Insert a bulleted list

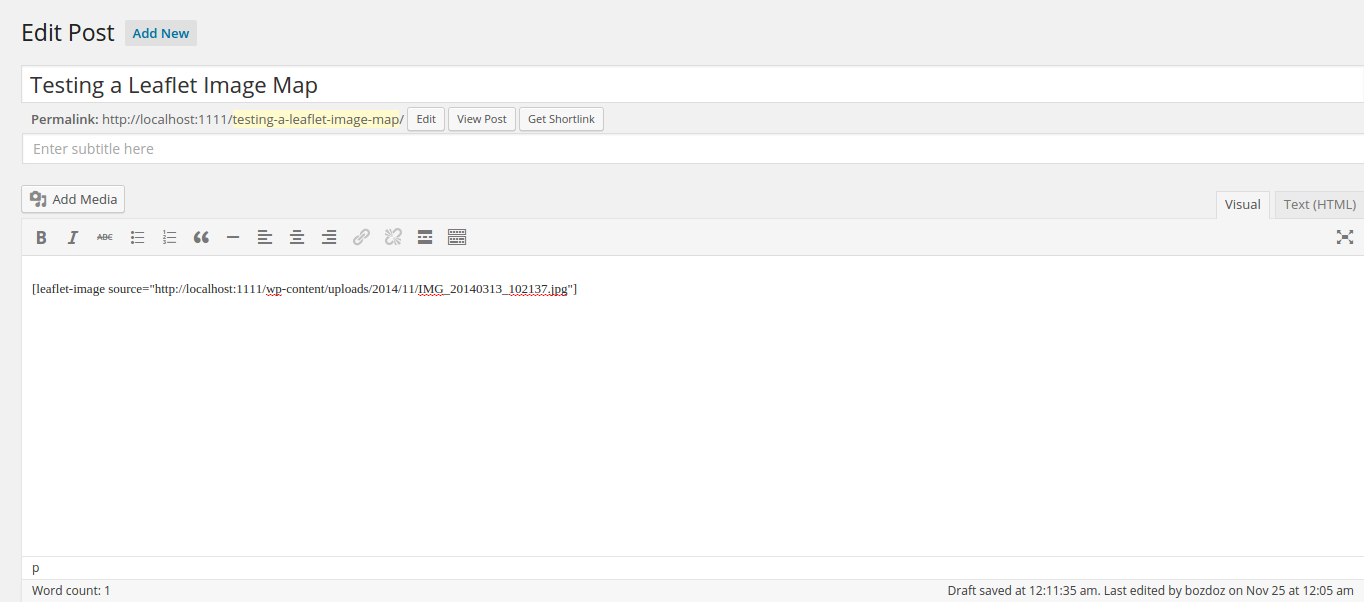[138, 237]
